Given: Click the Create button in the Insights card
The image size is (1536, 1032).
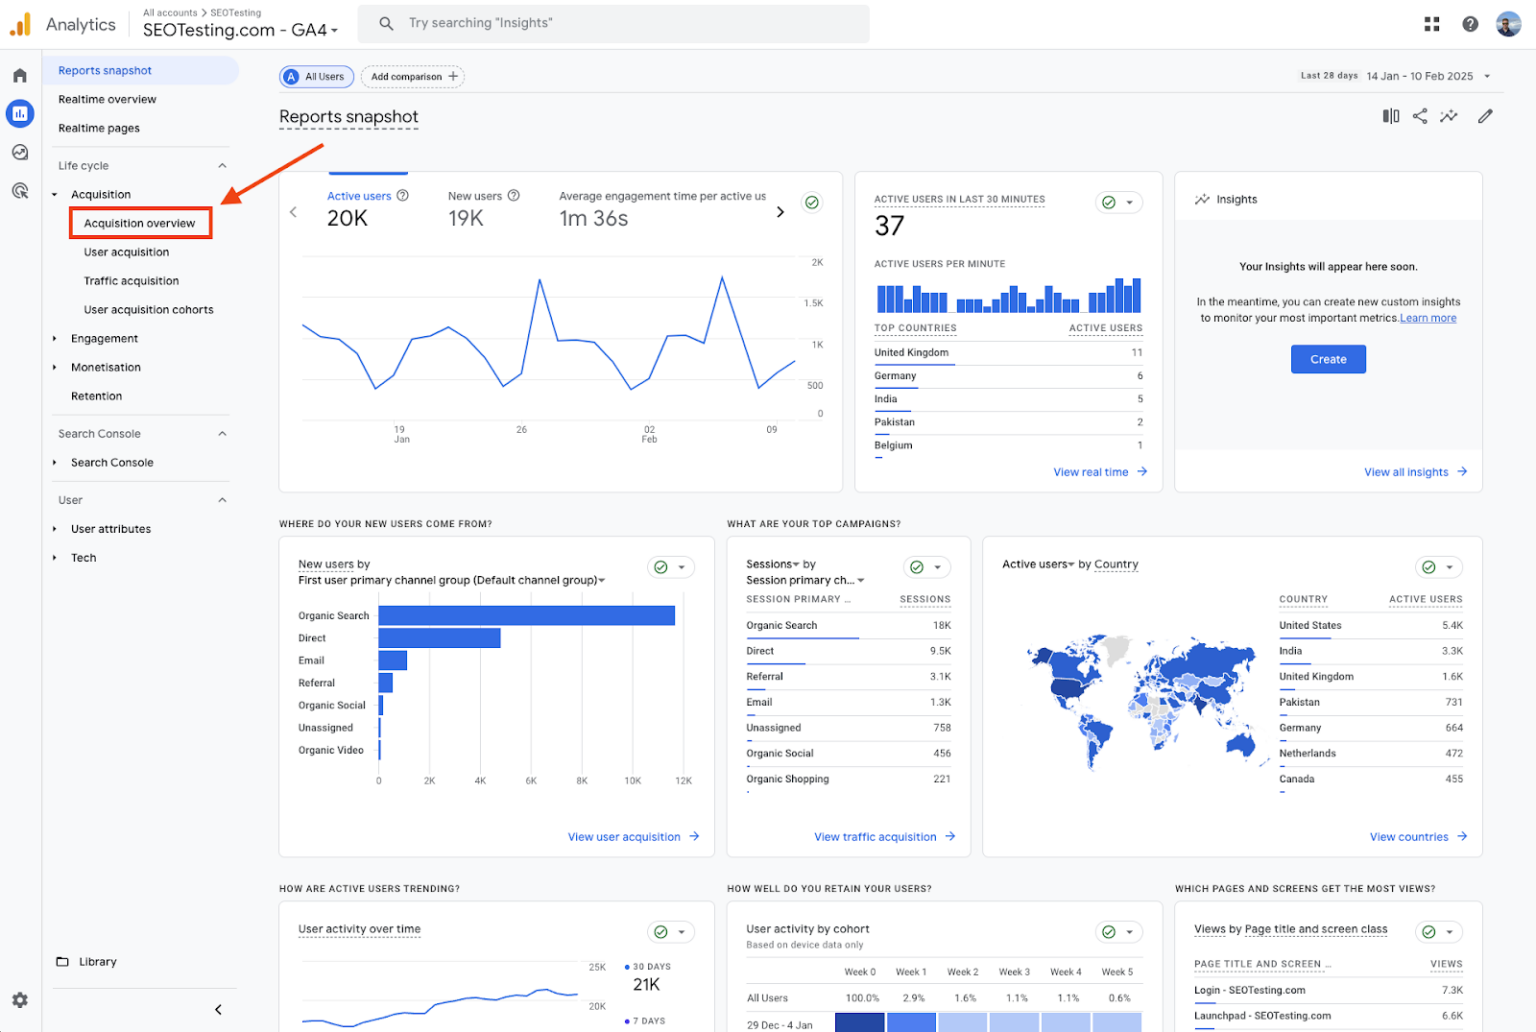Looking at the screenshot, I should pyautogui.click(x=1328, y=359).
